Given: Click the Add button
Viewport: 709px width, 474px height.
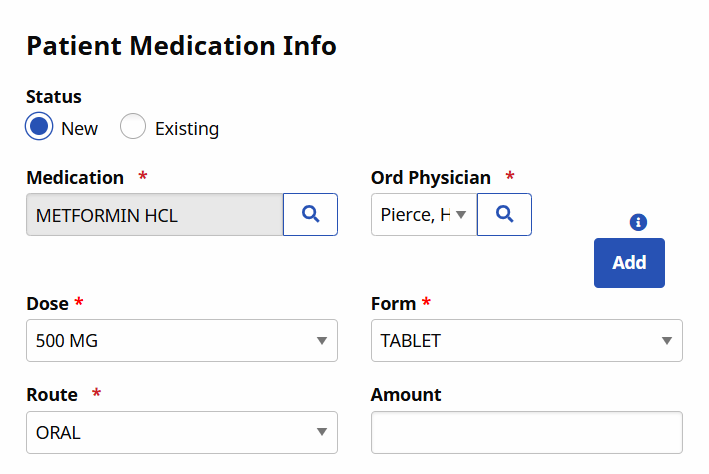Looking at the screenshot, I should [x=629, y=263].
